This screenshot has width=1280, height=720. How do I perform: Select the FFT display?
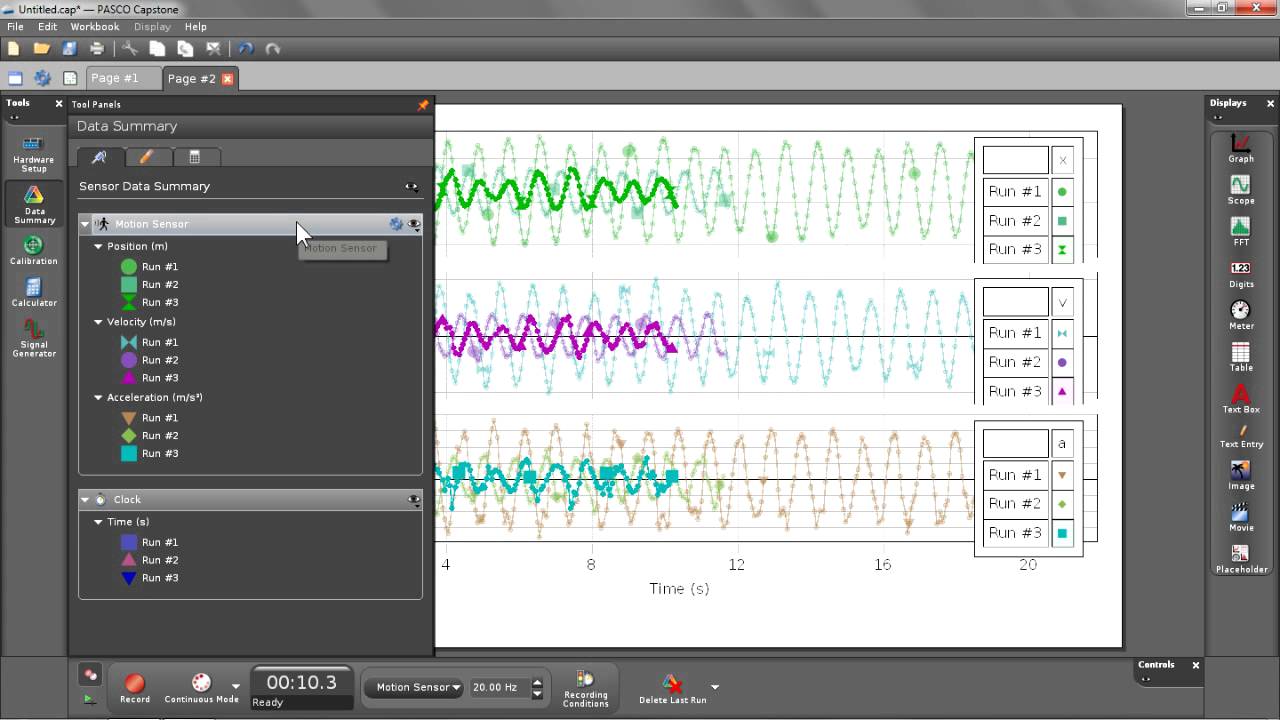coord(1241,232)
